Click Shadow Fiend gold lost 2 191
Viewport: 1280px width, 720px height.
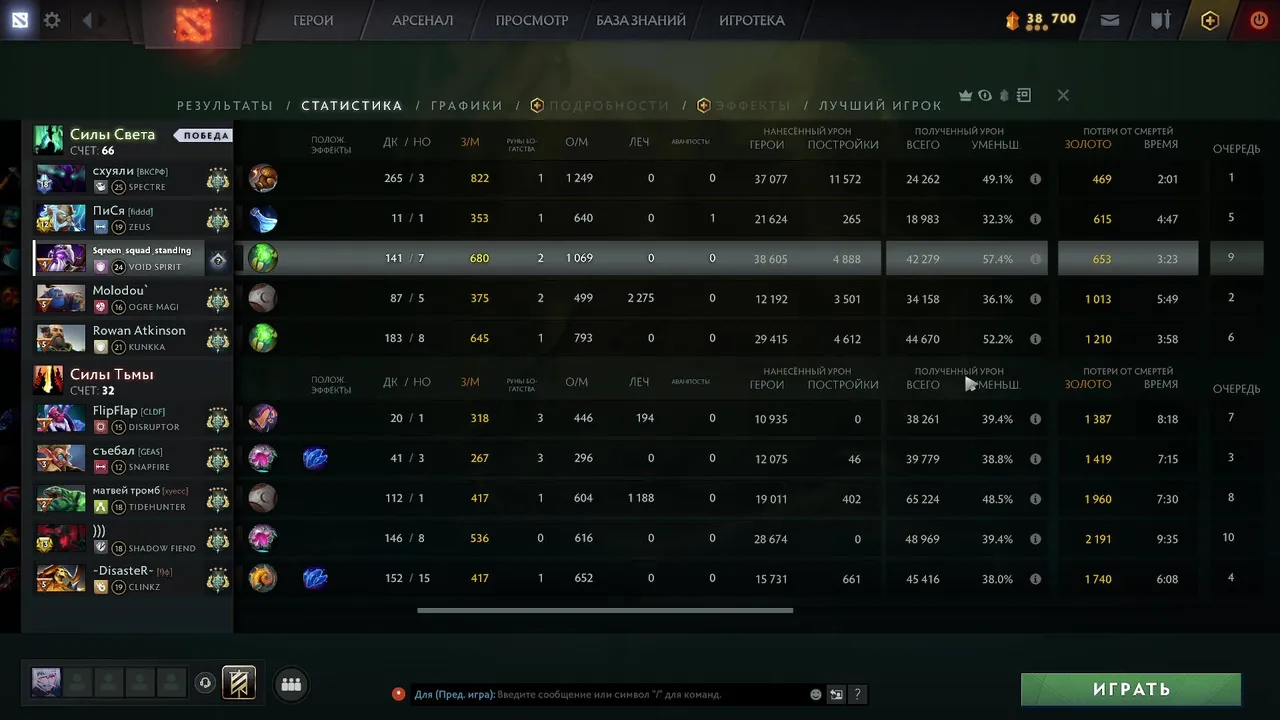click(1097, 538)
